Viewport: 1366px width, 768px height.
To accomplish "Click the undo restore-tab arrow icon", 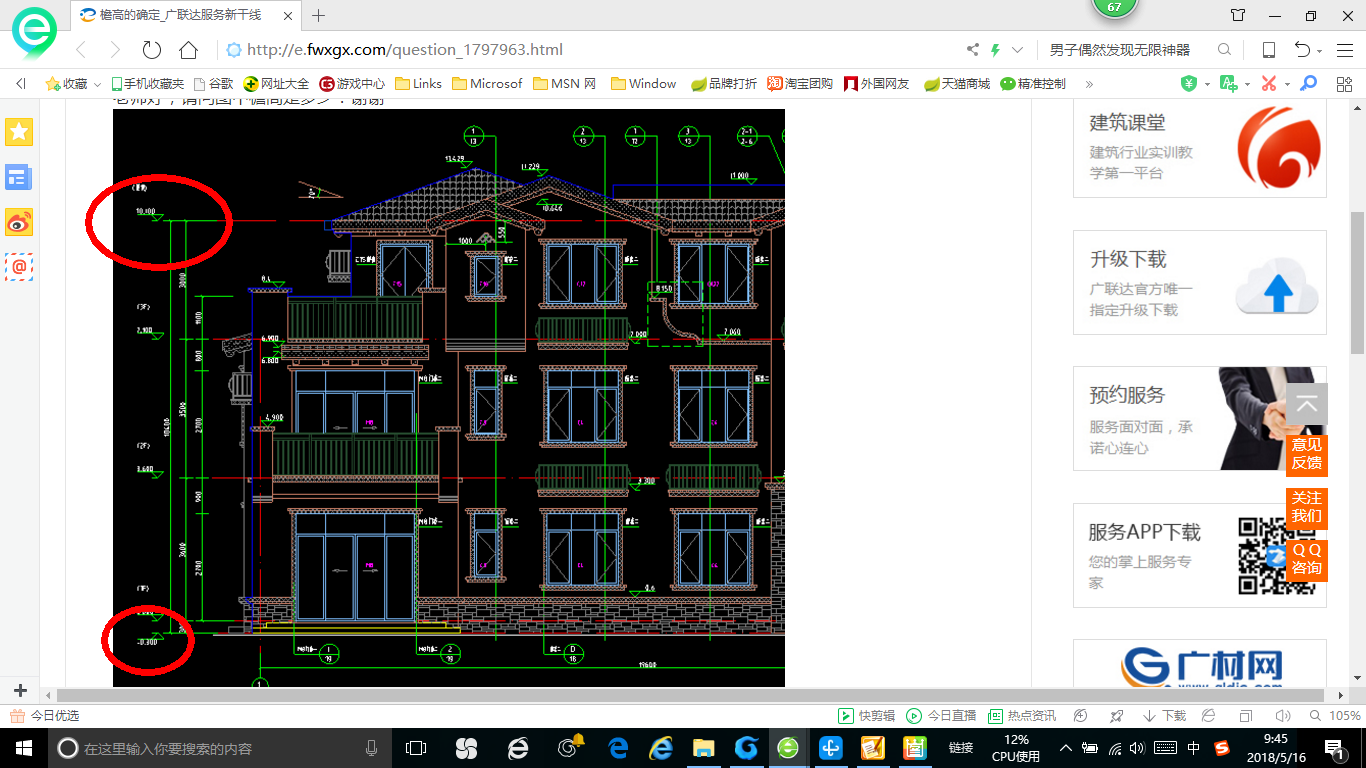I will pyautogui.click(x=1302, y=50).
